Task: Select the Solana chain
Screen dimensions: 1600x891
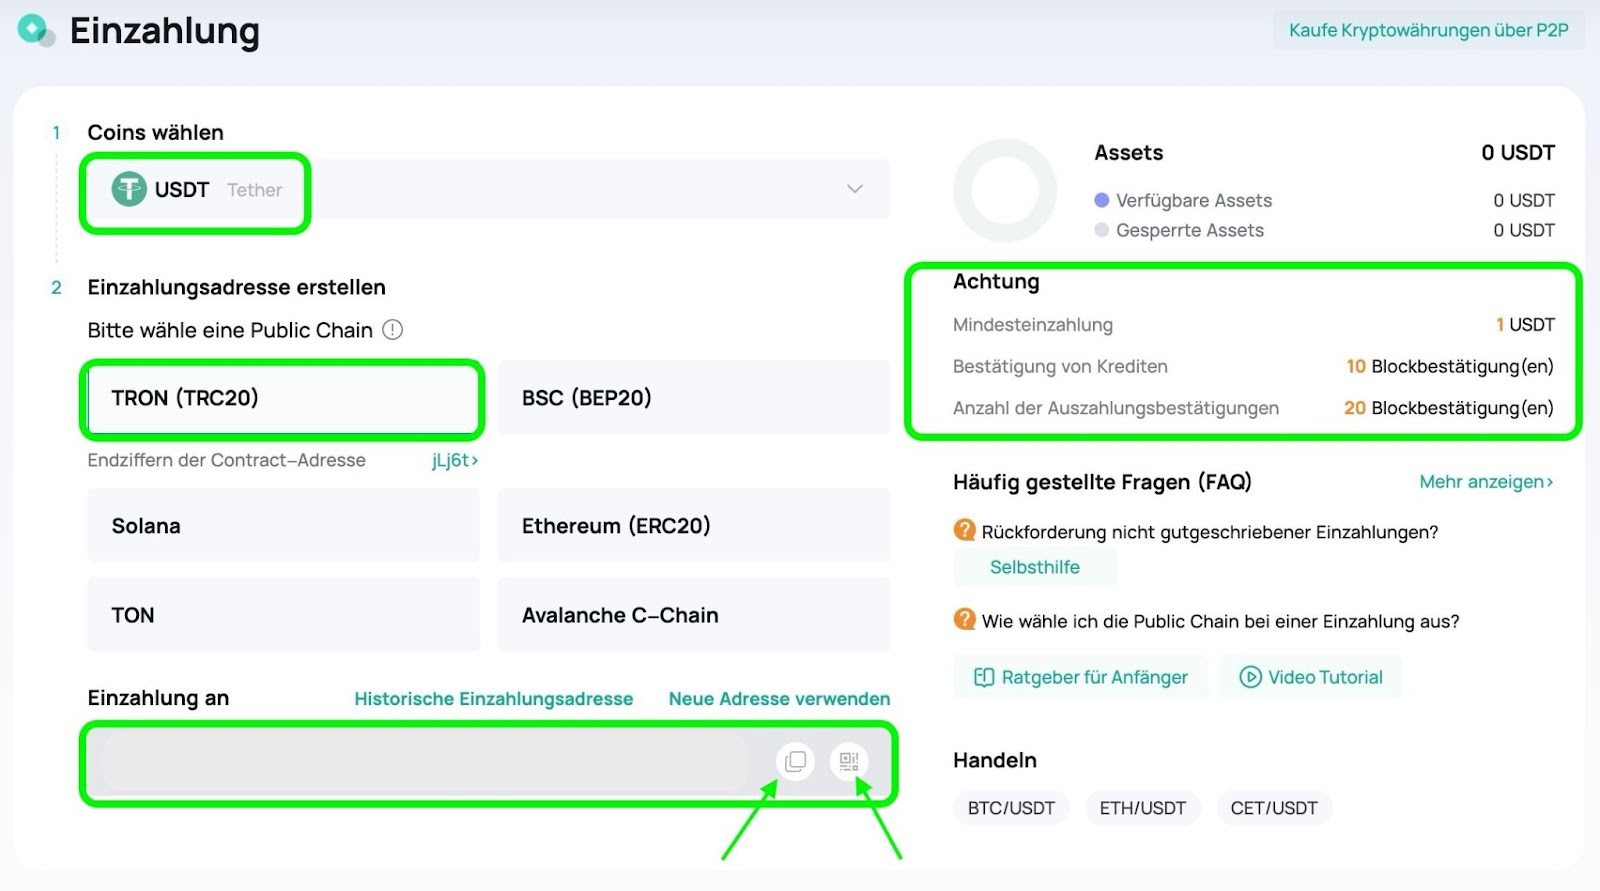Action: click(x=283, y=526)
